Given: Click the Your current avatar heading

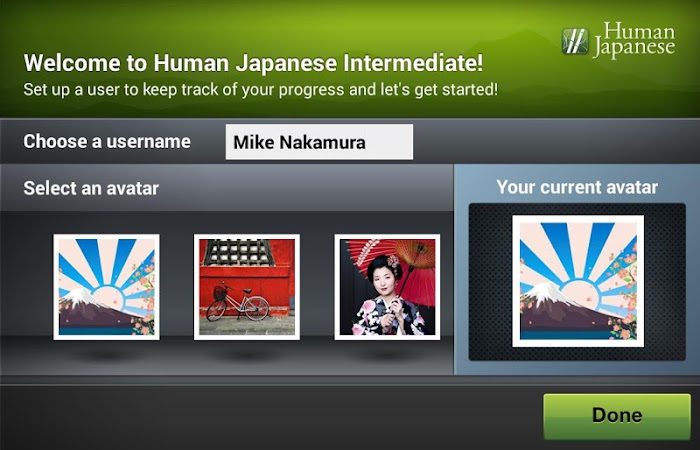Looking at the screenshot, I should [577, 187].
